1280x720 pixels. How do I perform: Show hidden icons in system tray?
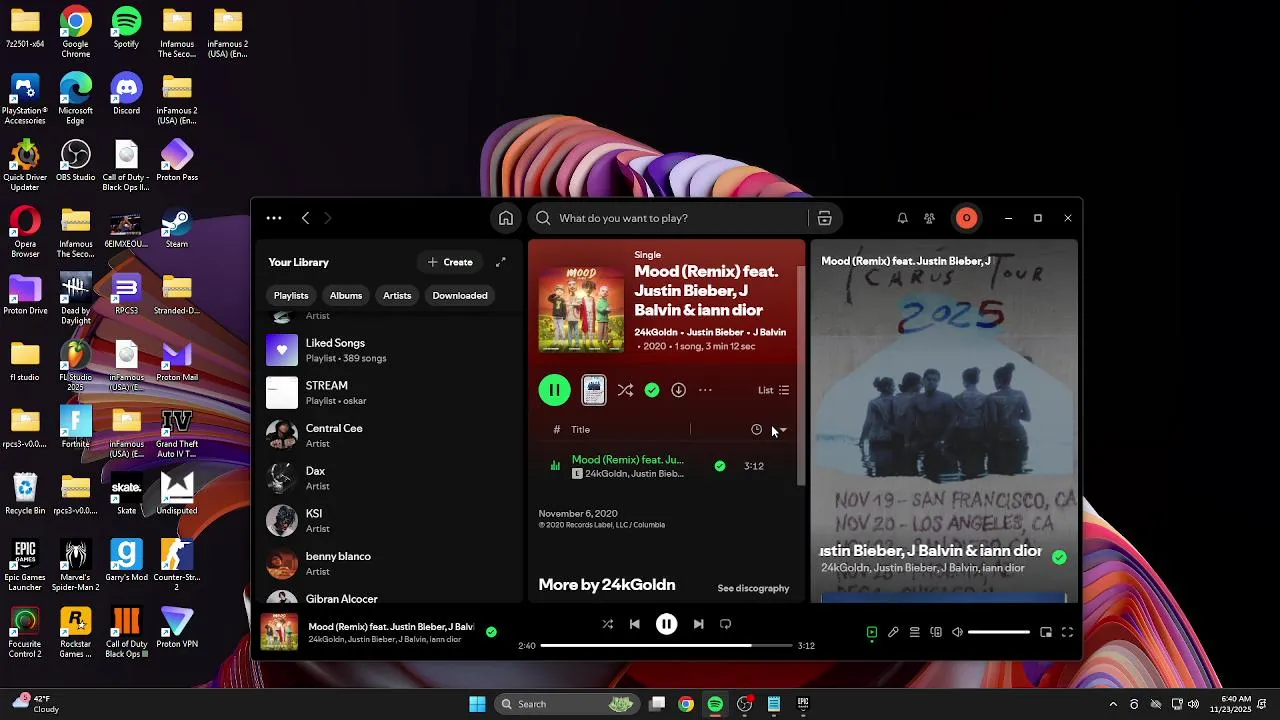(1113, 704)
